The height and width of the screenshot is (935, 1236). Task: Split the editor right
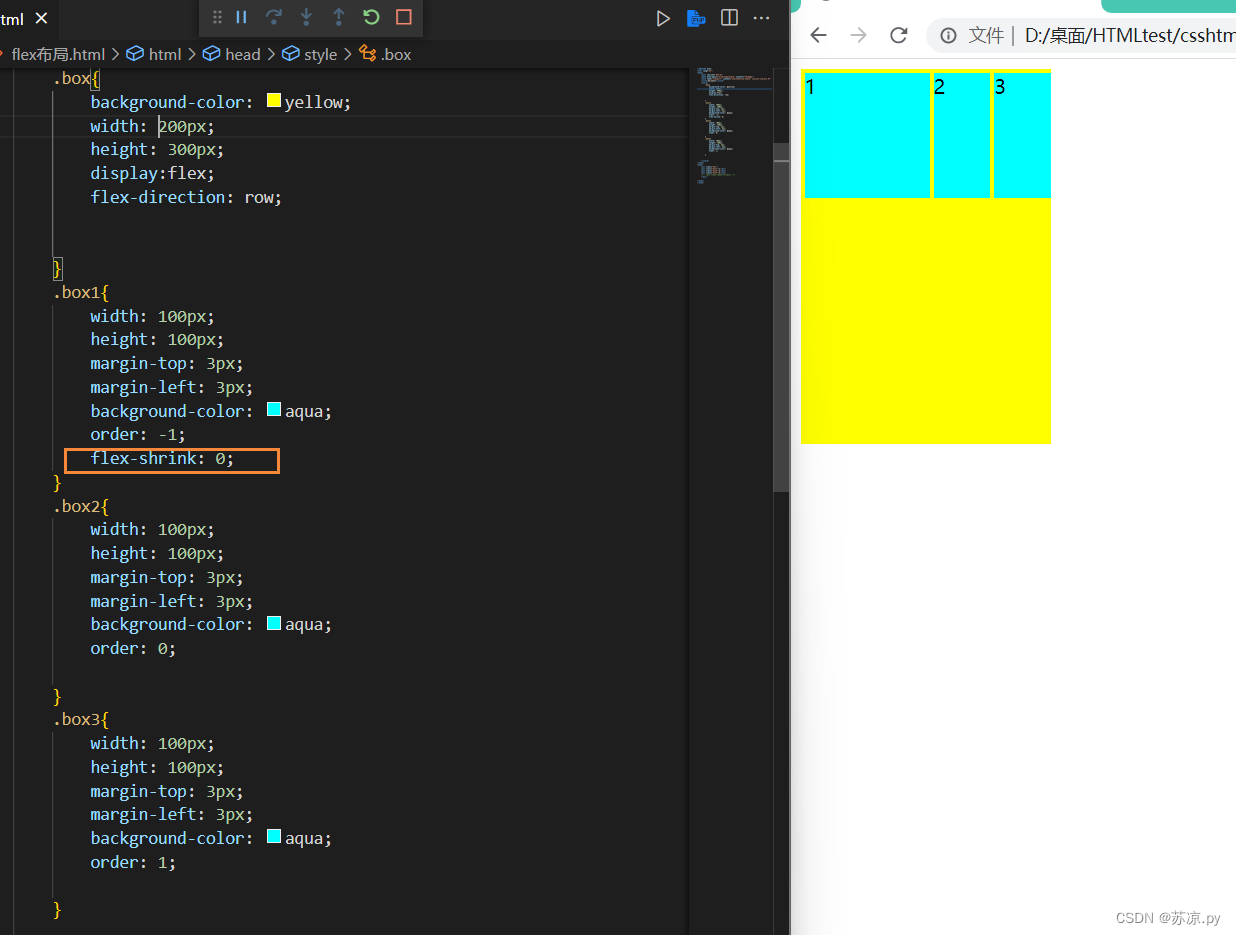pos(729,18)
